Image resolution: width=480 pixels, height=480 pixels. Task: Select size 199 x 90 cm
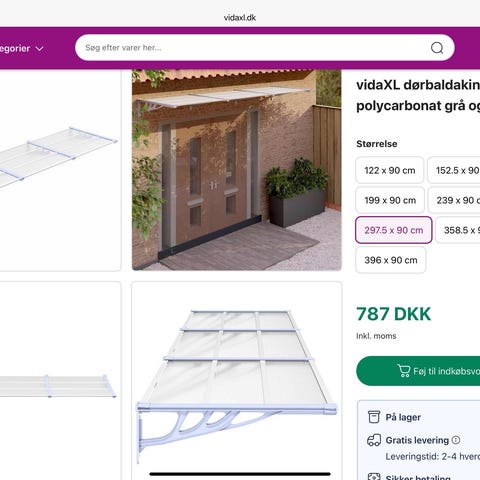point(390,200)
